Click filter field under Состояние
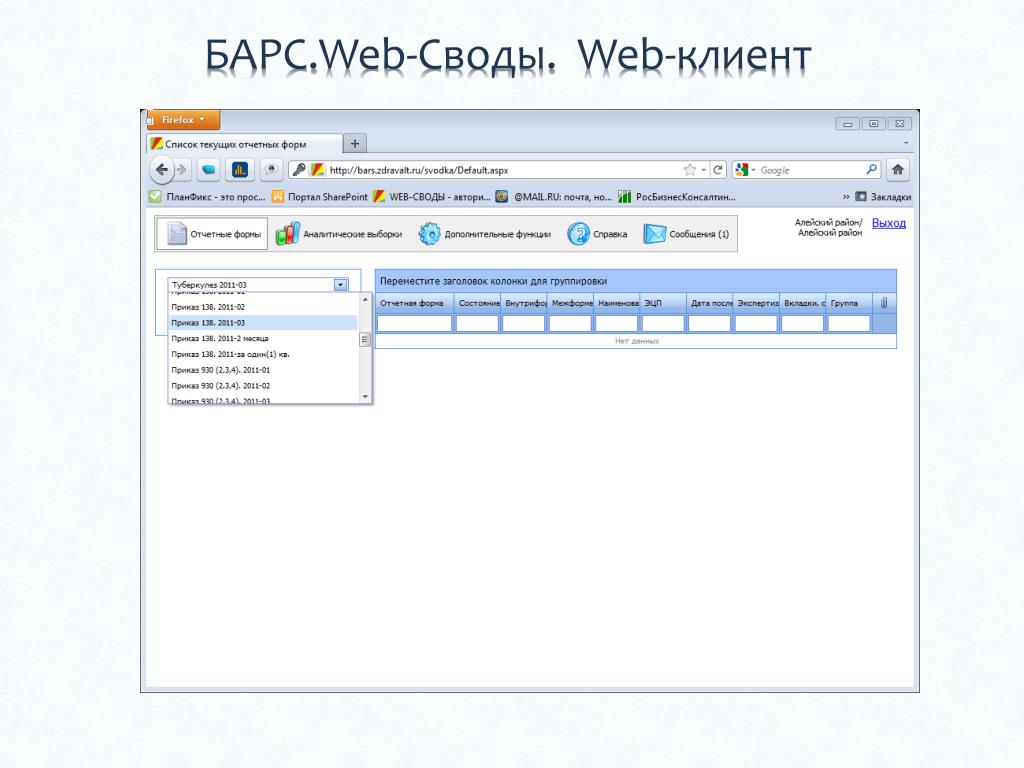The image size is (1024, 768). pos(477,323)
